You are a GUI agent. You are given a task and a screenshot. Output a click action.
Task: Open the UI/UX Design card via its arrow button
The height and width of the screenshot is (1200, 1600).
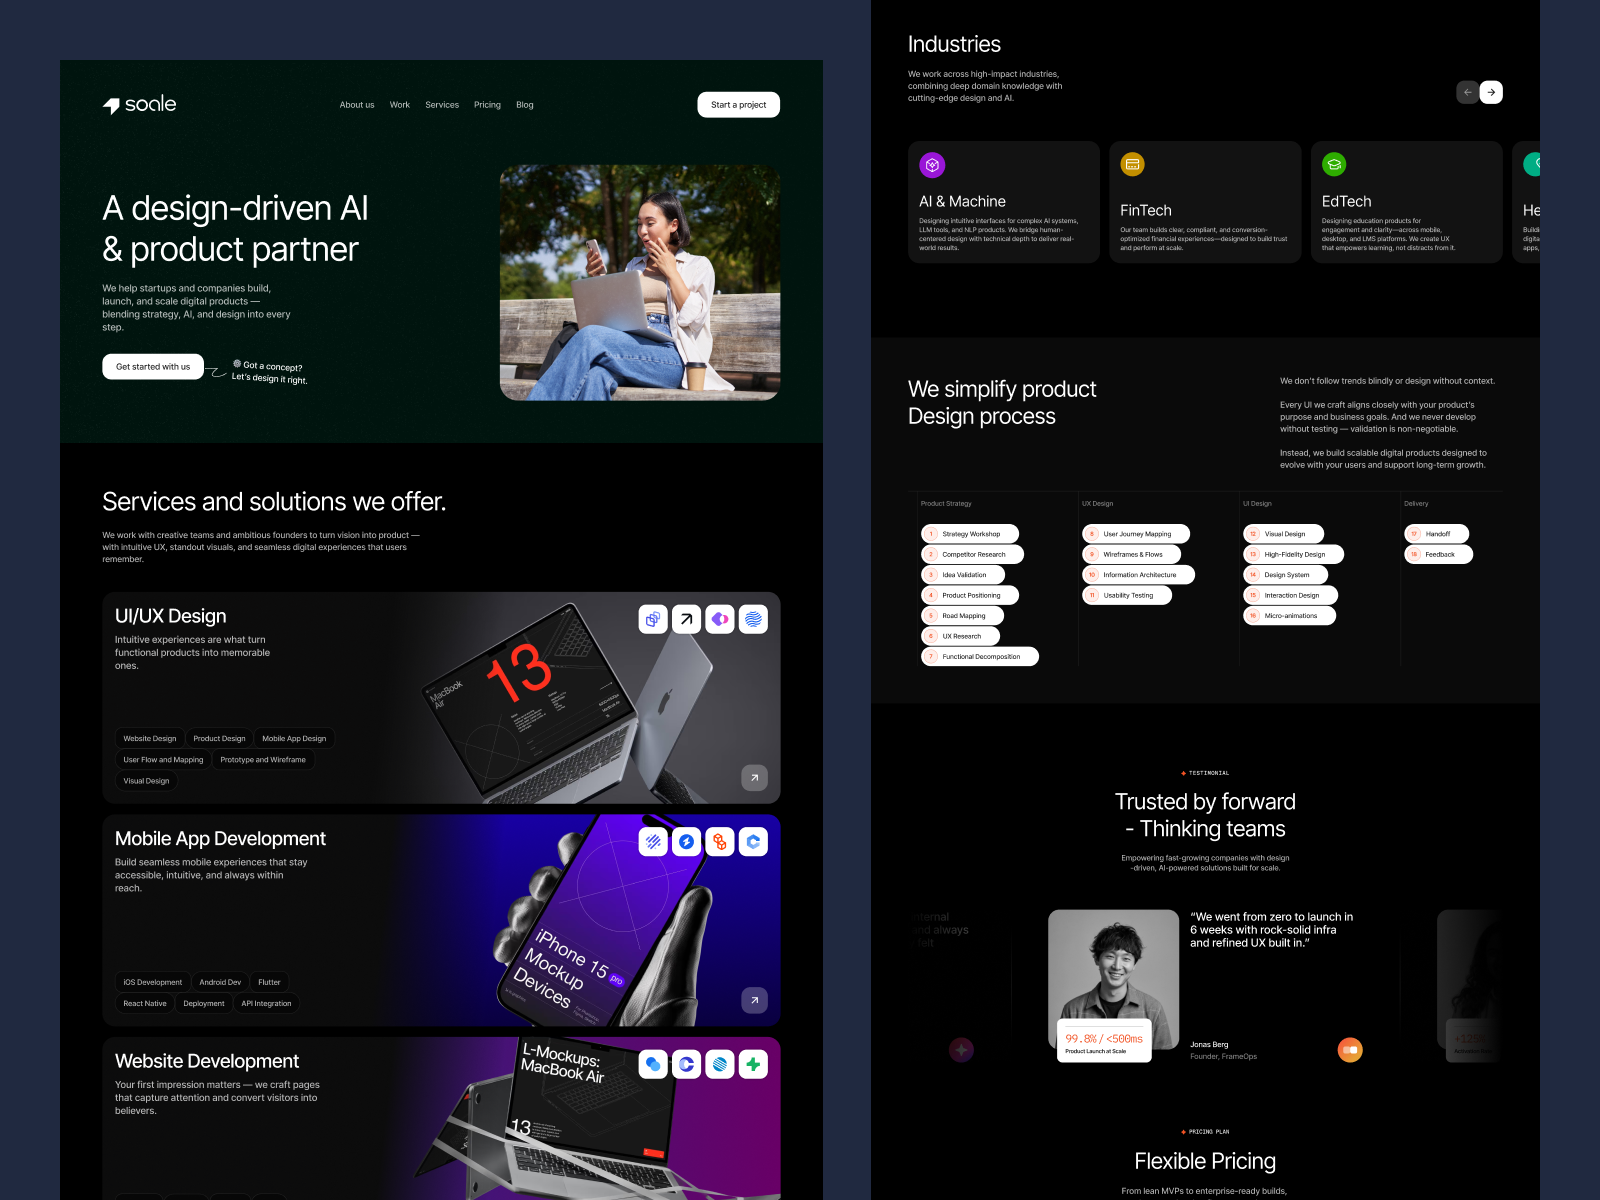[755, 777]
